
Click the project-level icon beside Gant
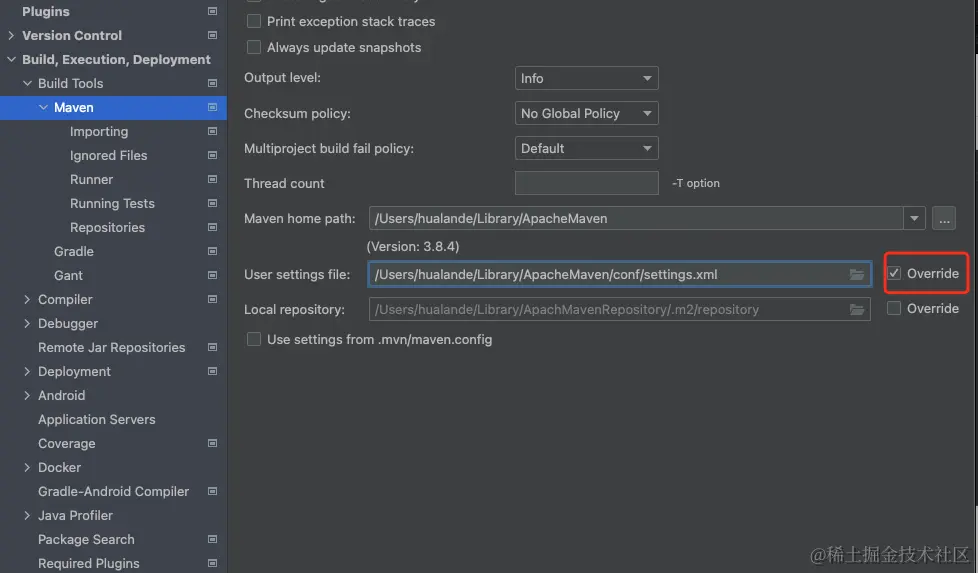click(212, 276)
